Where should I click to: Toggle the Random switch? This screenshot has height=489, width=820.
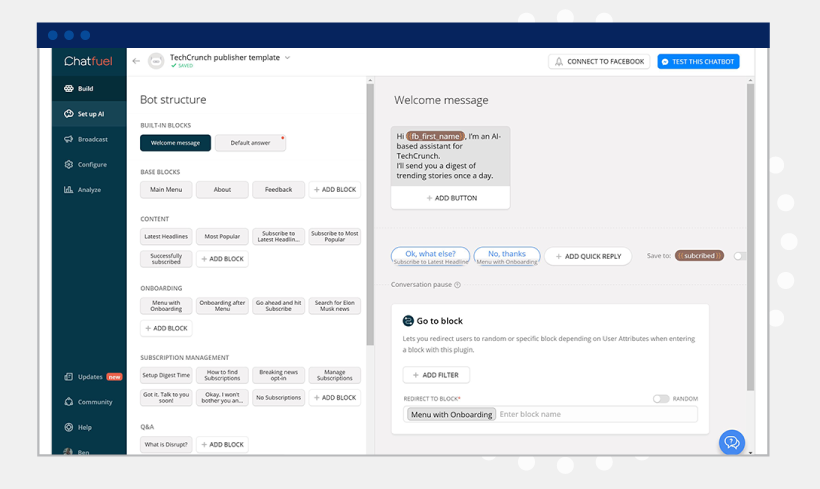[x=661, y=399]
